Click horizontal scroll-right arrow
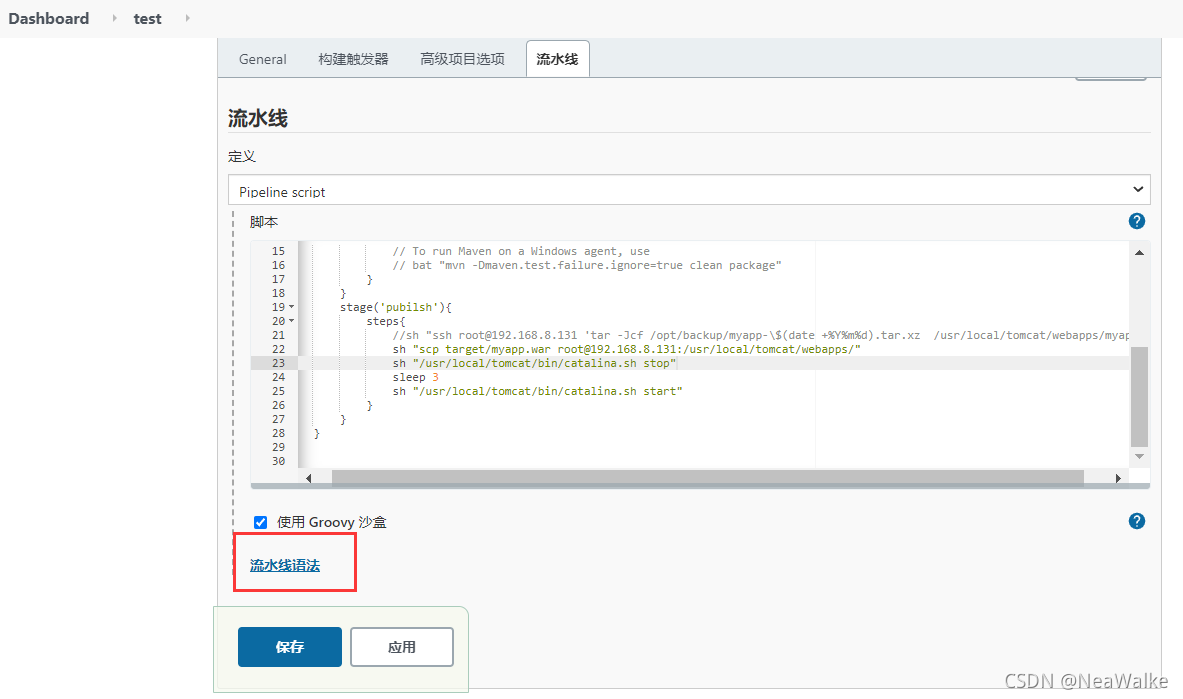Viewport: 1183px width, 699px height. click(x=1118, y=478)
